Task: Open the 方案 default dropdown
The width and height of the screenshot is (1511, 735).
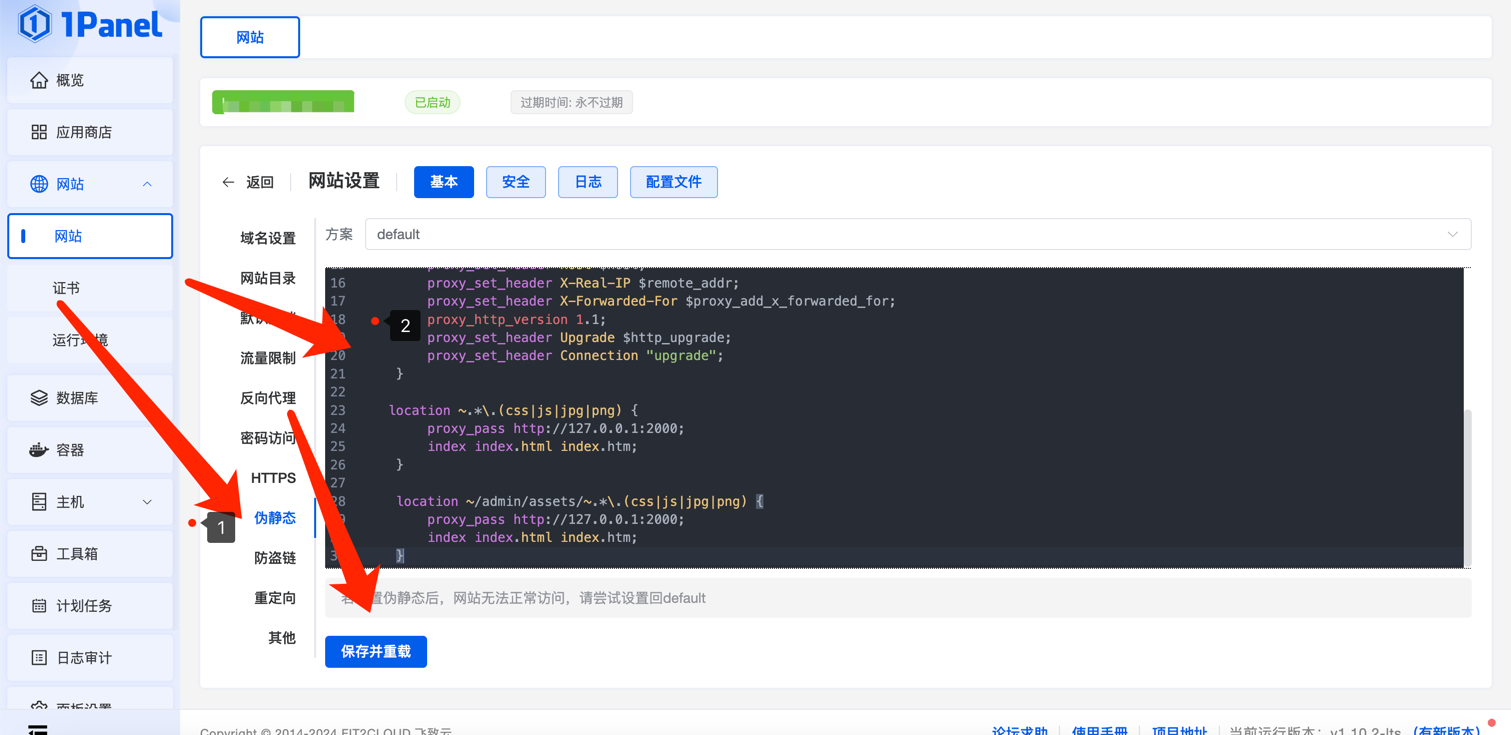Action: point(917,234)
